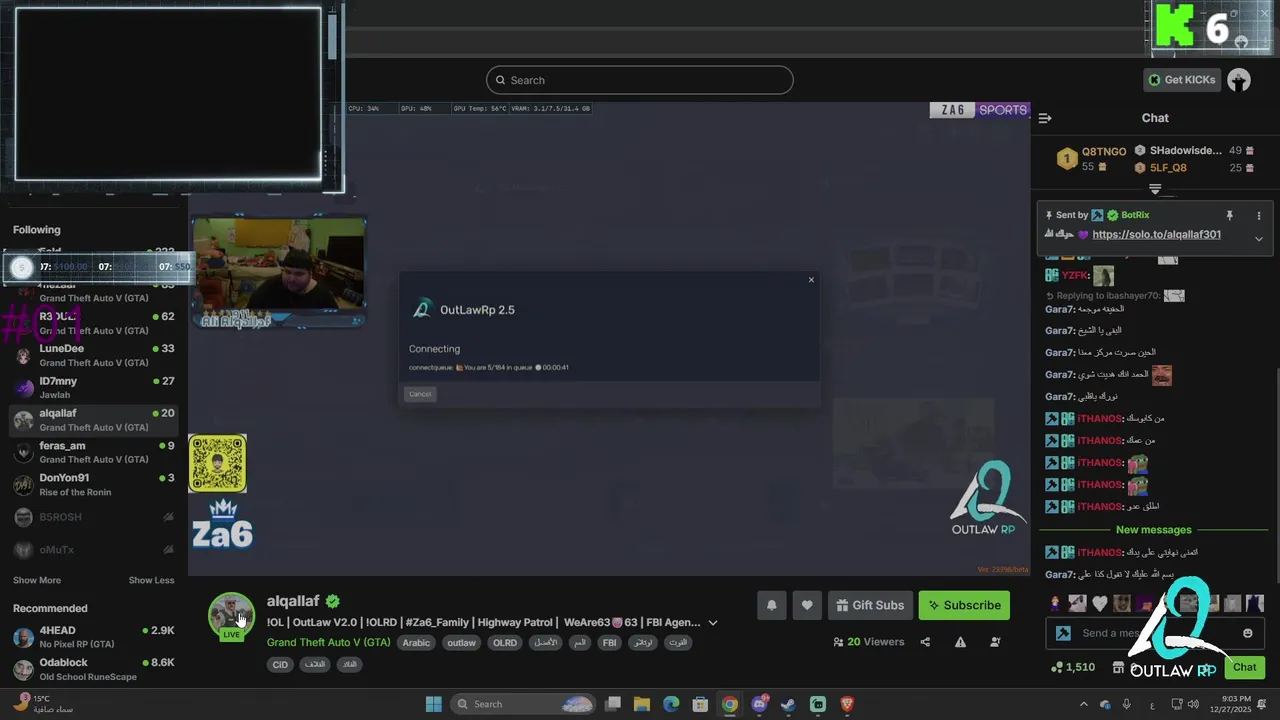Open the 1,510 KICKs balance
The width and height of the screenshot is (1280, 720).
[x=1072, y=667]
